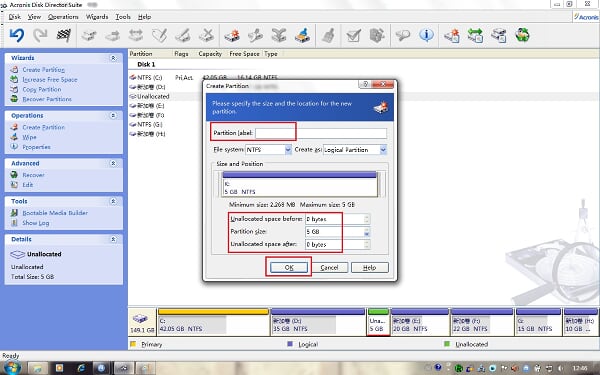Screen dimensions: 600x375
Task: Select the green Unallocated 5 GB block
Action: (x=378, y=322)
